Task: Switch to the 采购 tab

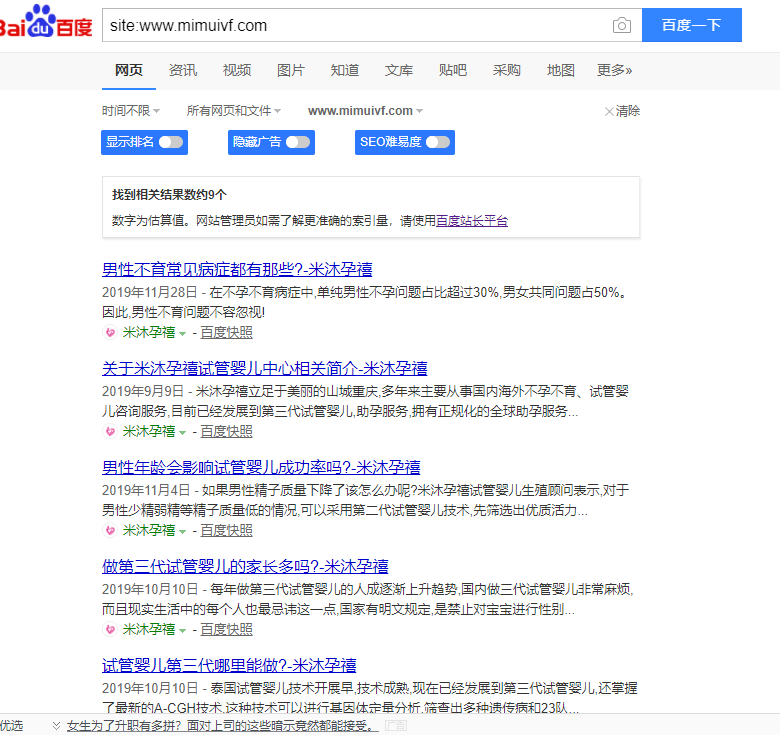Action: point(506,70)
